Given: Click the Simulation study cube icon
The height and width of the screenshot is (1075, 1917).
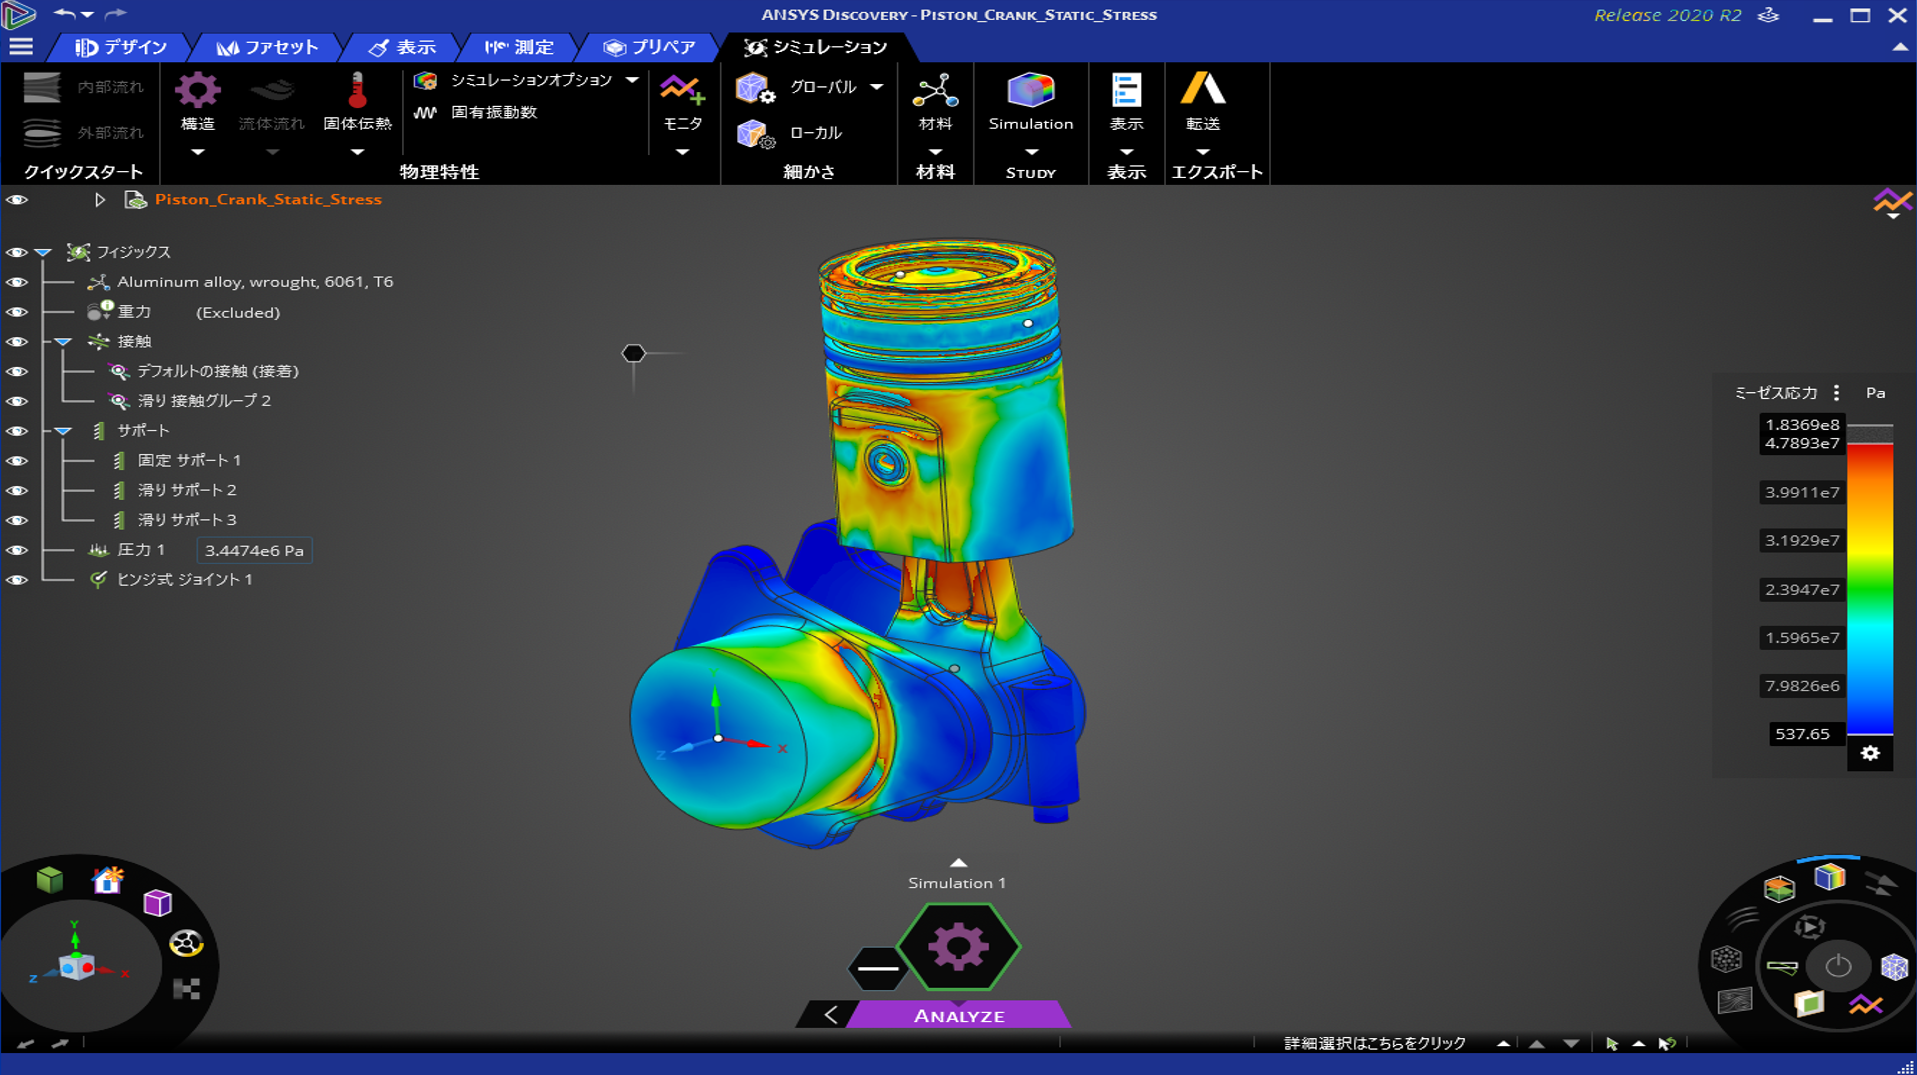Looking at the screenshot, I should coord(1030,90).
